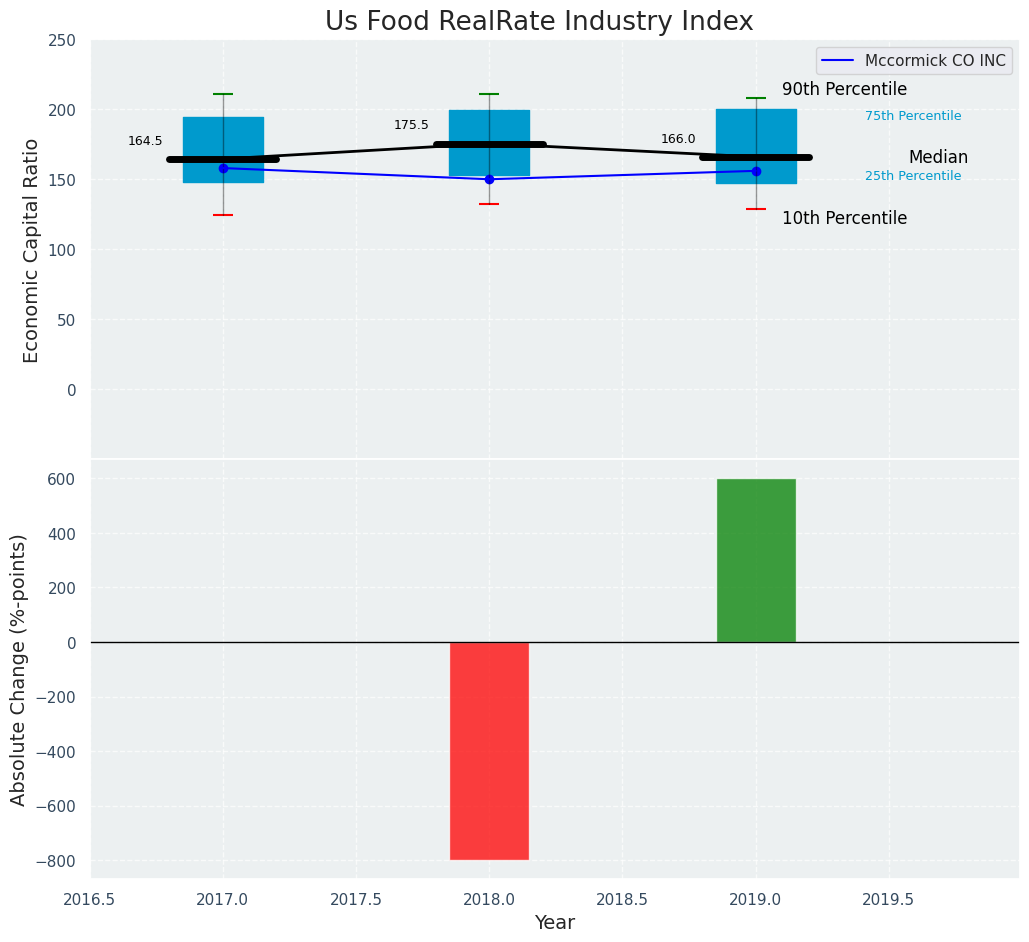This screenshot has height=942, width=1029.
Task: Click the 90th Percentile annotation
Action: point(844,90)
